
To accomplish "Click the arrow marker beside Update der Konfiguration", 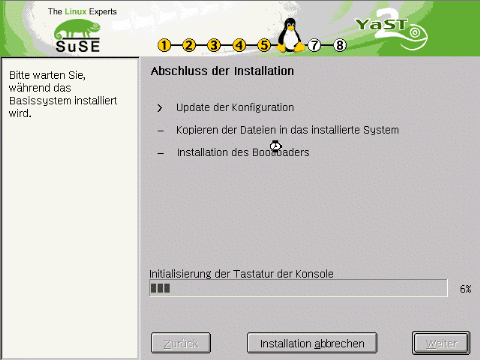I will [x=160, y=108].
